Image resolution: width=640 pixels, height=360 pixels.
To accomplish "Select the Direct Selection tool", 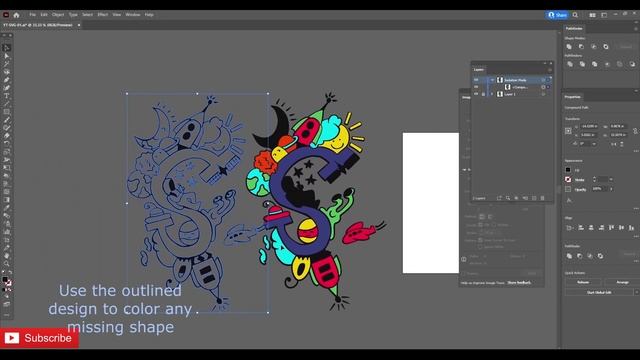I will click(6, 56).
